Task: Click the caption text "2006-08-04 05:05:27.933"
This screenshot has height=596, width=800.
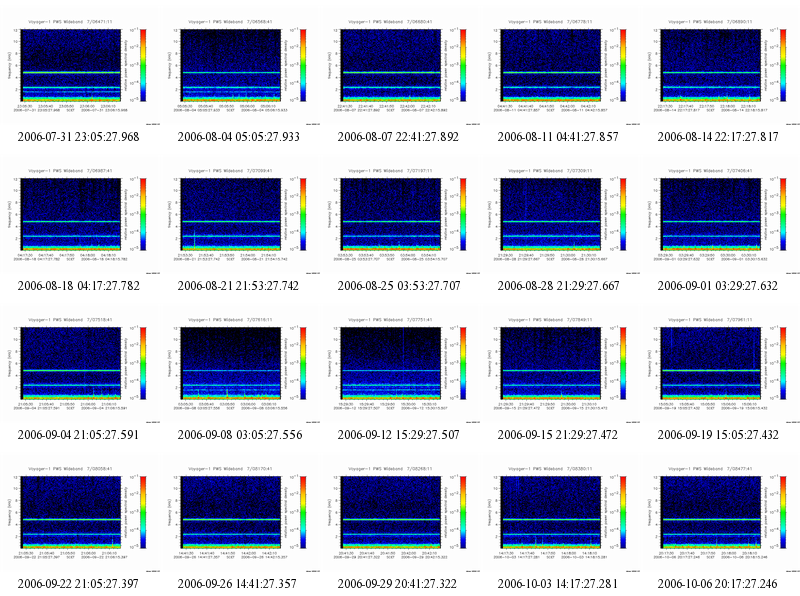Action: click(238, 137)
